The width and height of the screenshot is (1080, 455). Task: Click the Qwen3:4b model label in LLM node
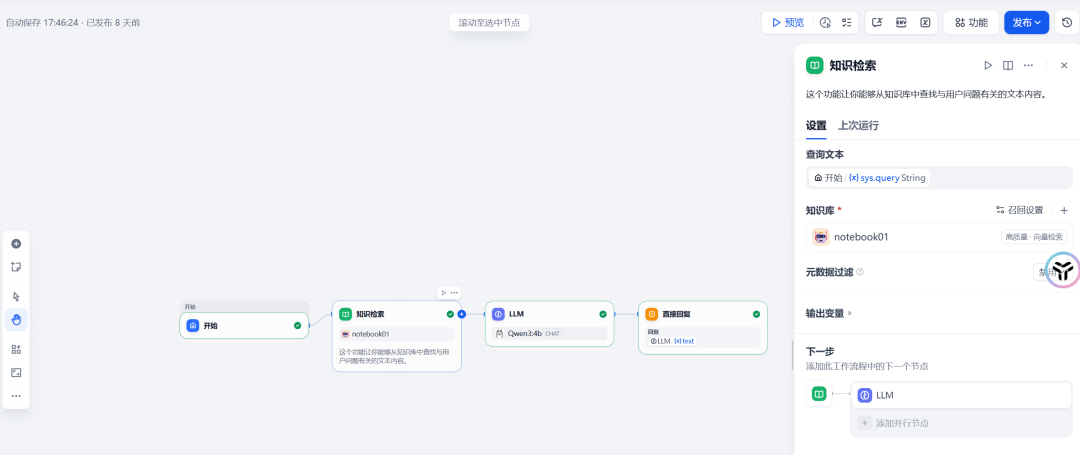[526, 334]
